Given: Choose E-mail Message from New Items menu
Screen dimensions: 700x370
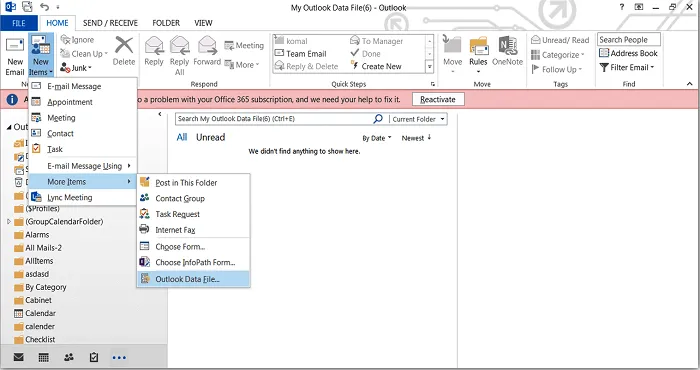Looking at the screenshot, I should (x=83, y=86).
